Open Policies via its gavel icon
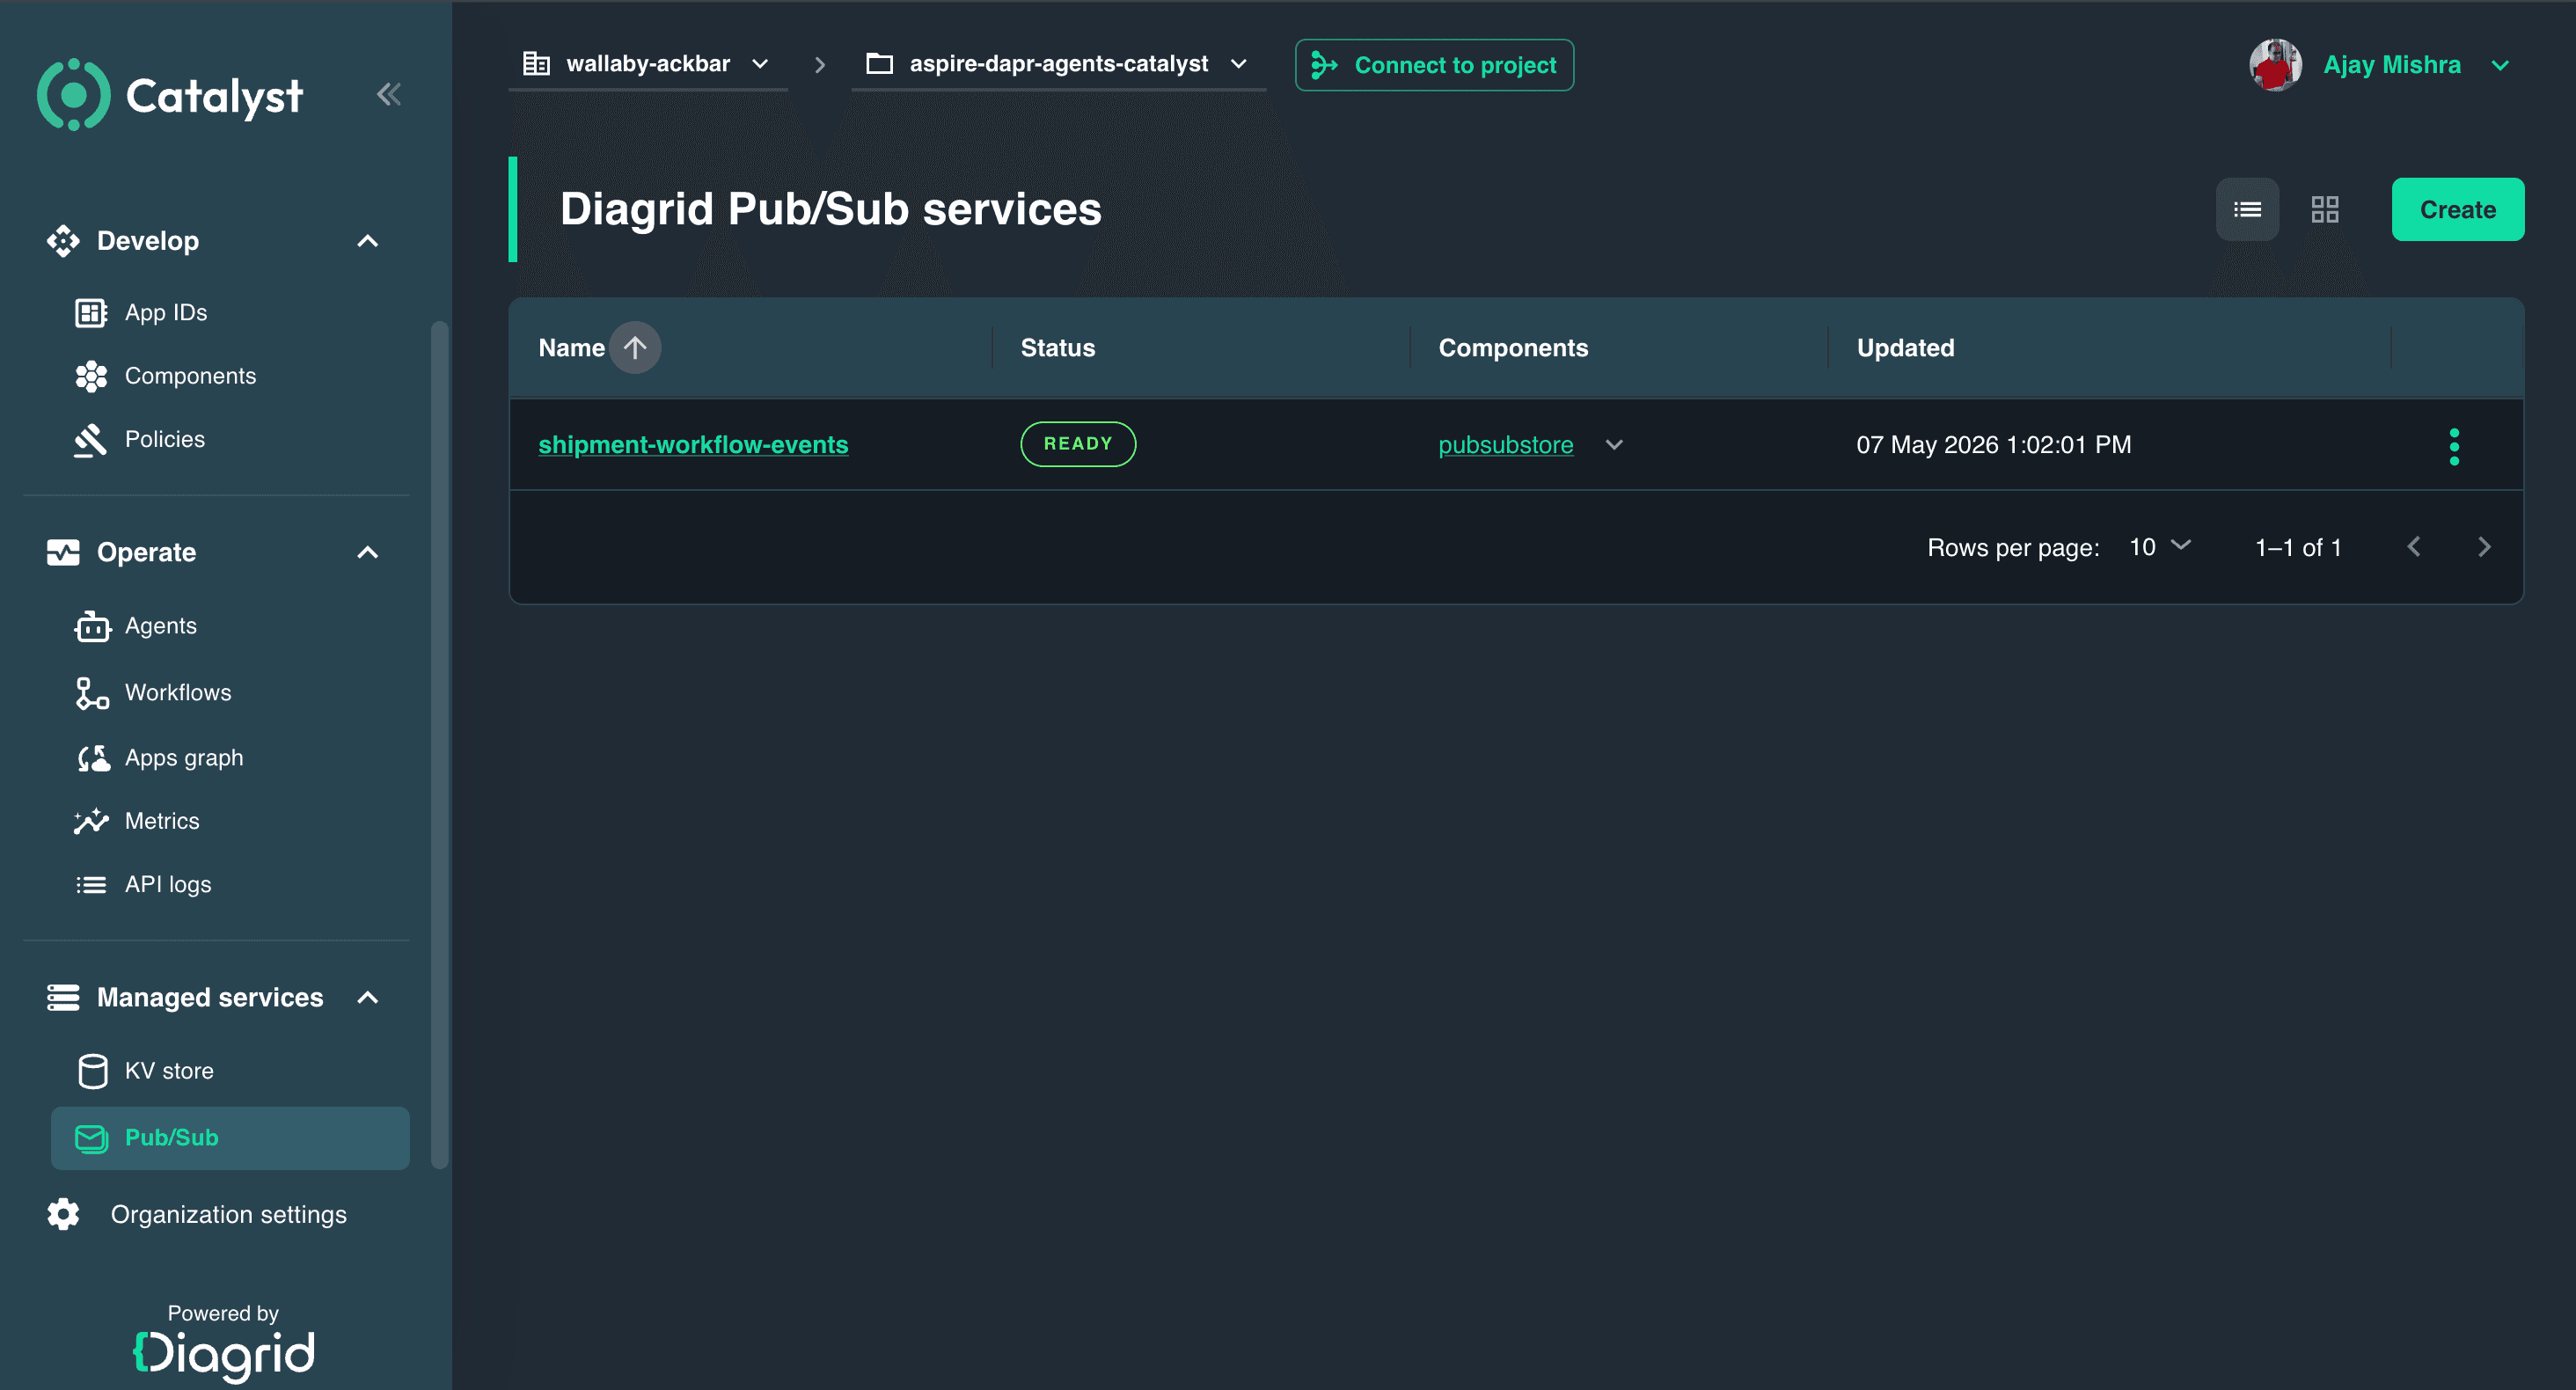The height and width of the screenshot is (1390, 2576). tap(91, 439)
